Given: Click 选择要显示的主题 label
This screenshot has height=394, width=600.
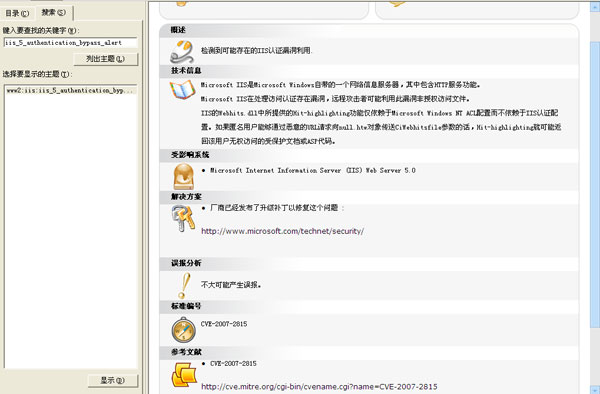Looking at the screenshot, I should tap(37, 74).
